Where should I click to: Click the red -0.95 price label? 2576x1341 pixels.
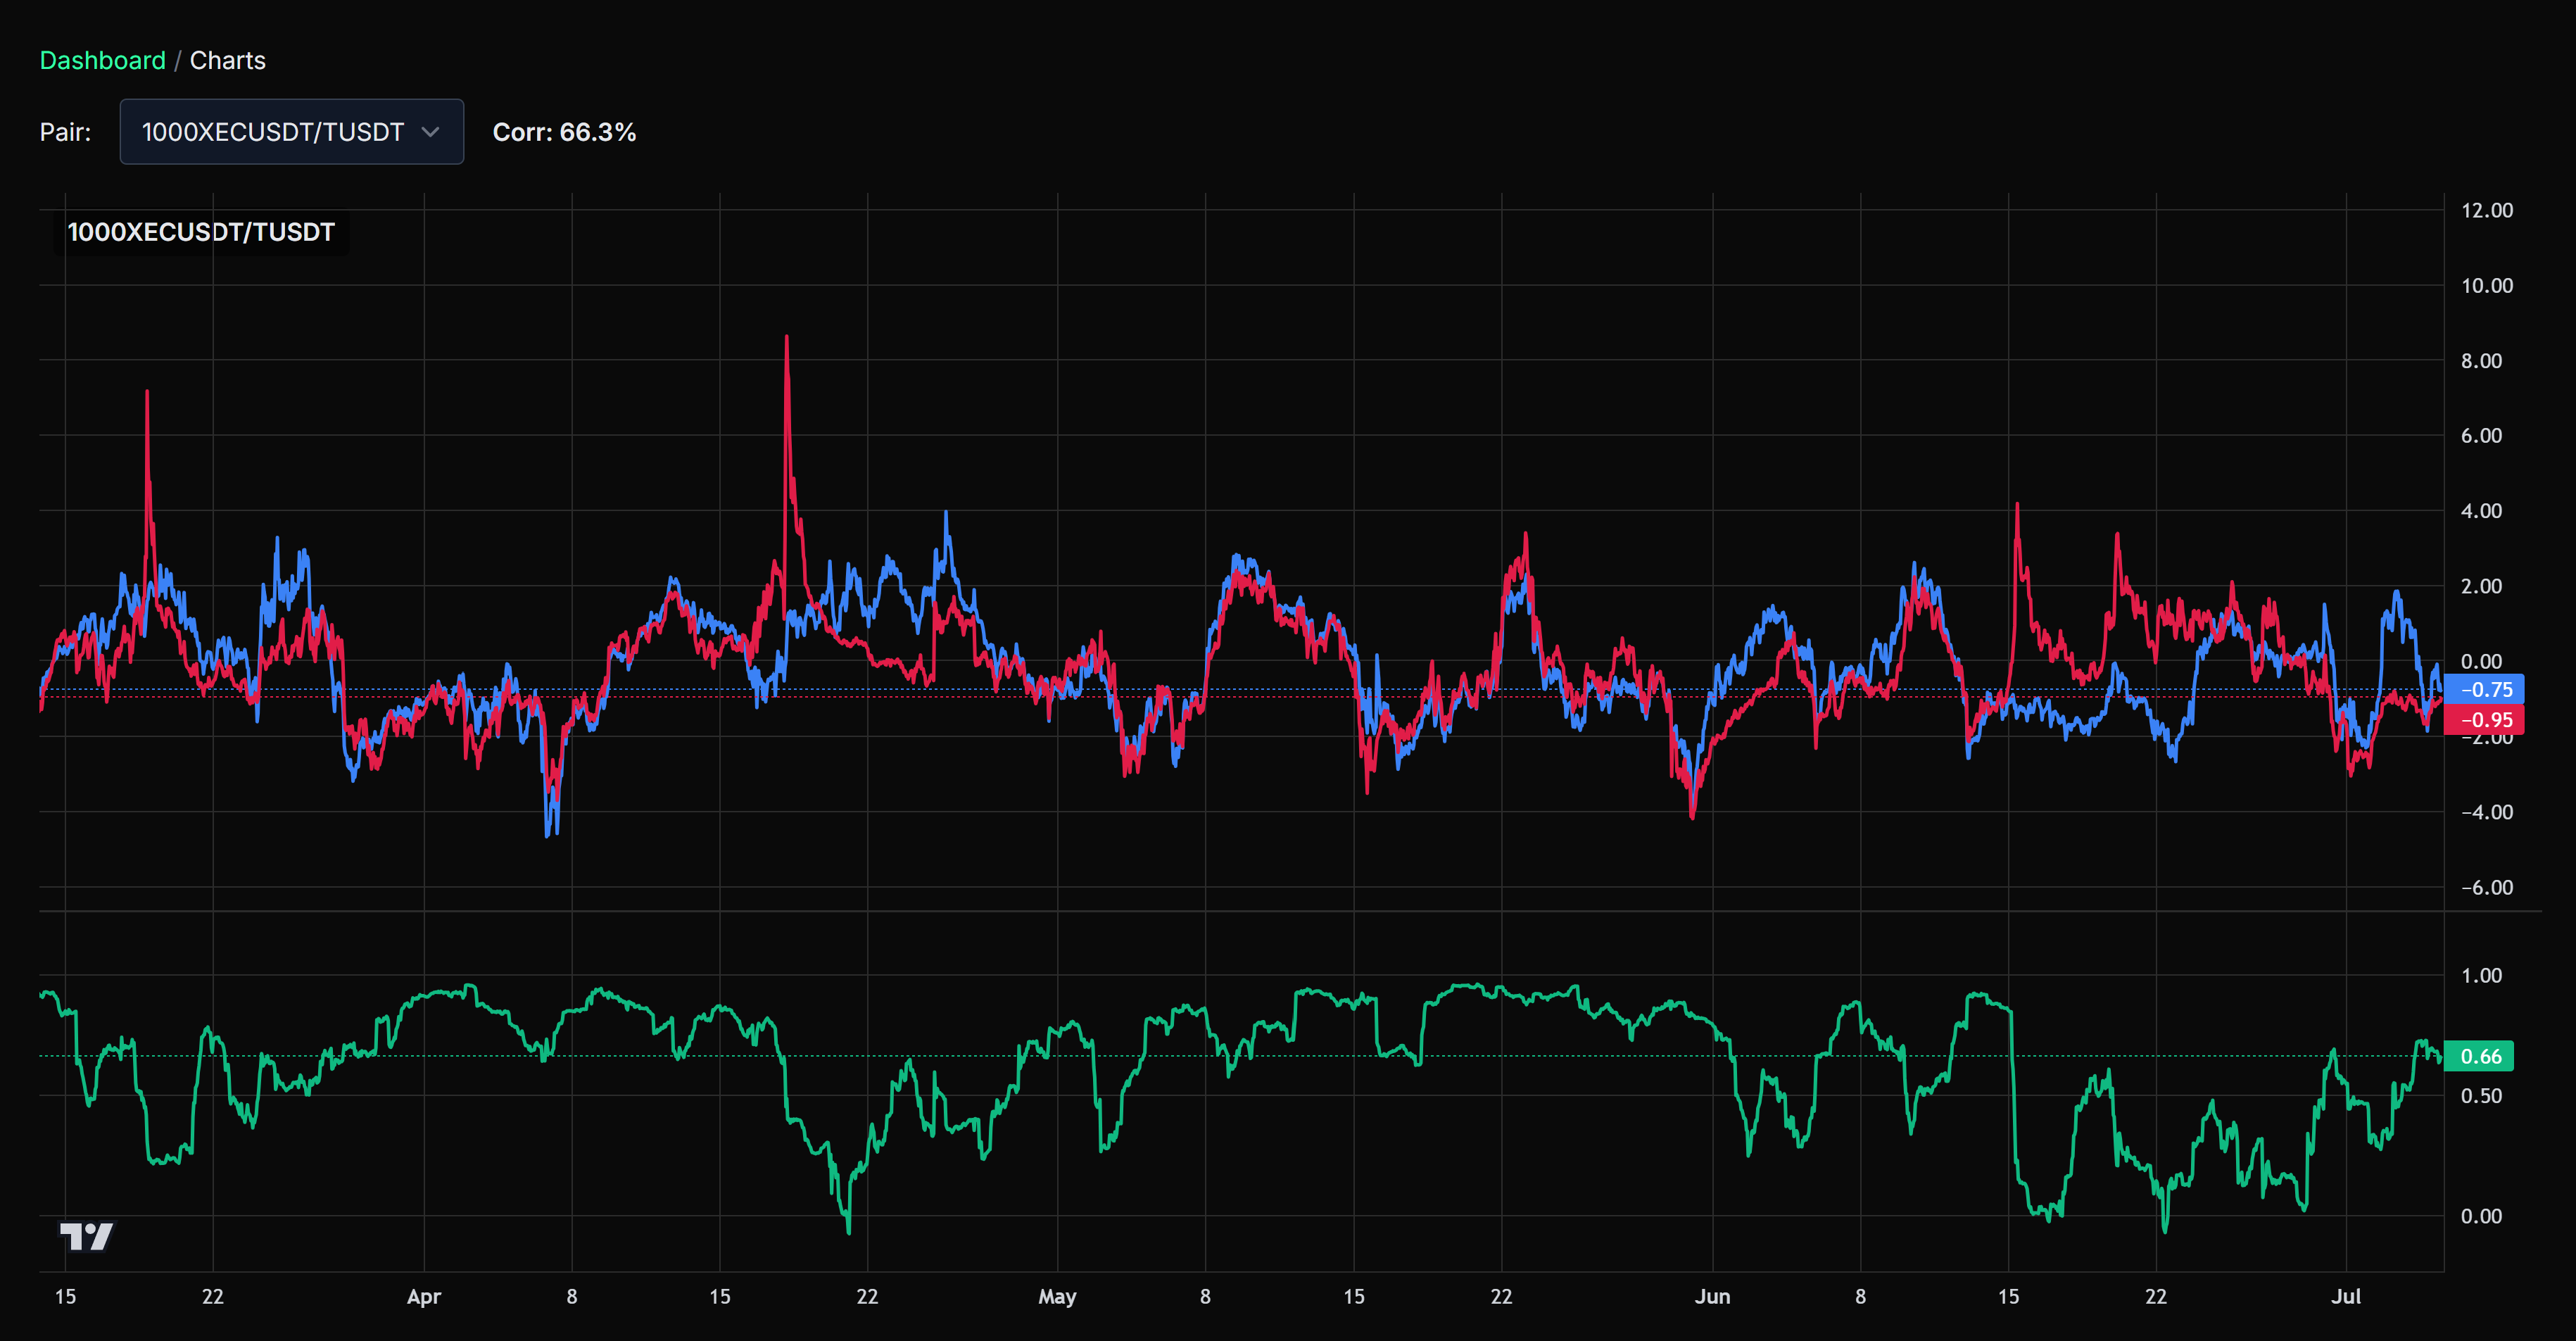pos(2484,720)
